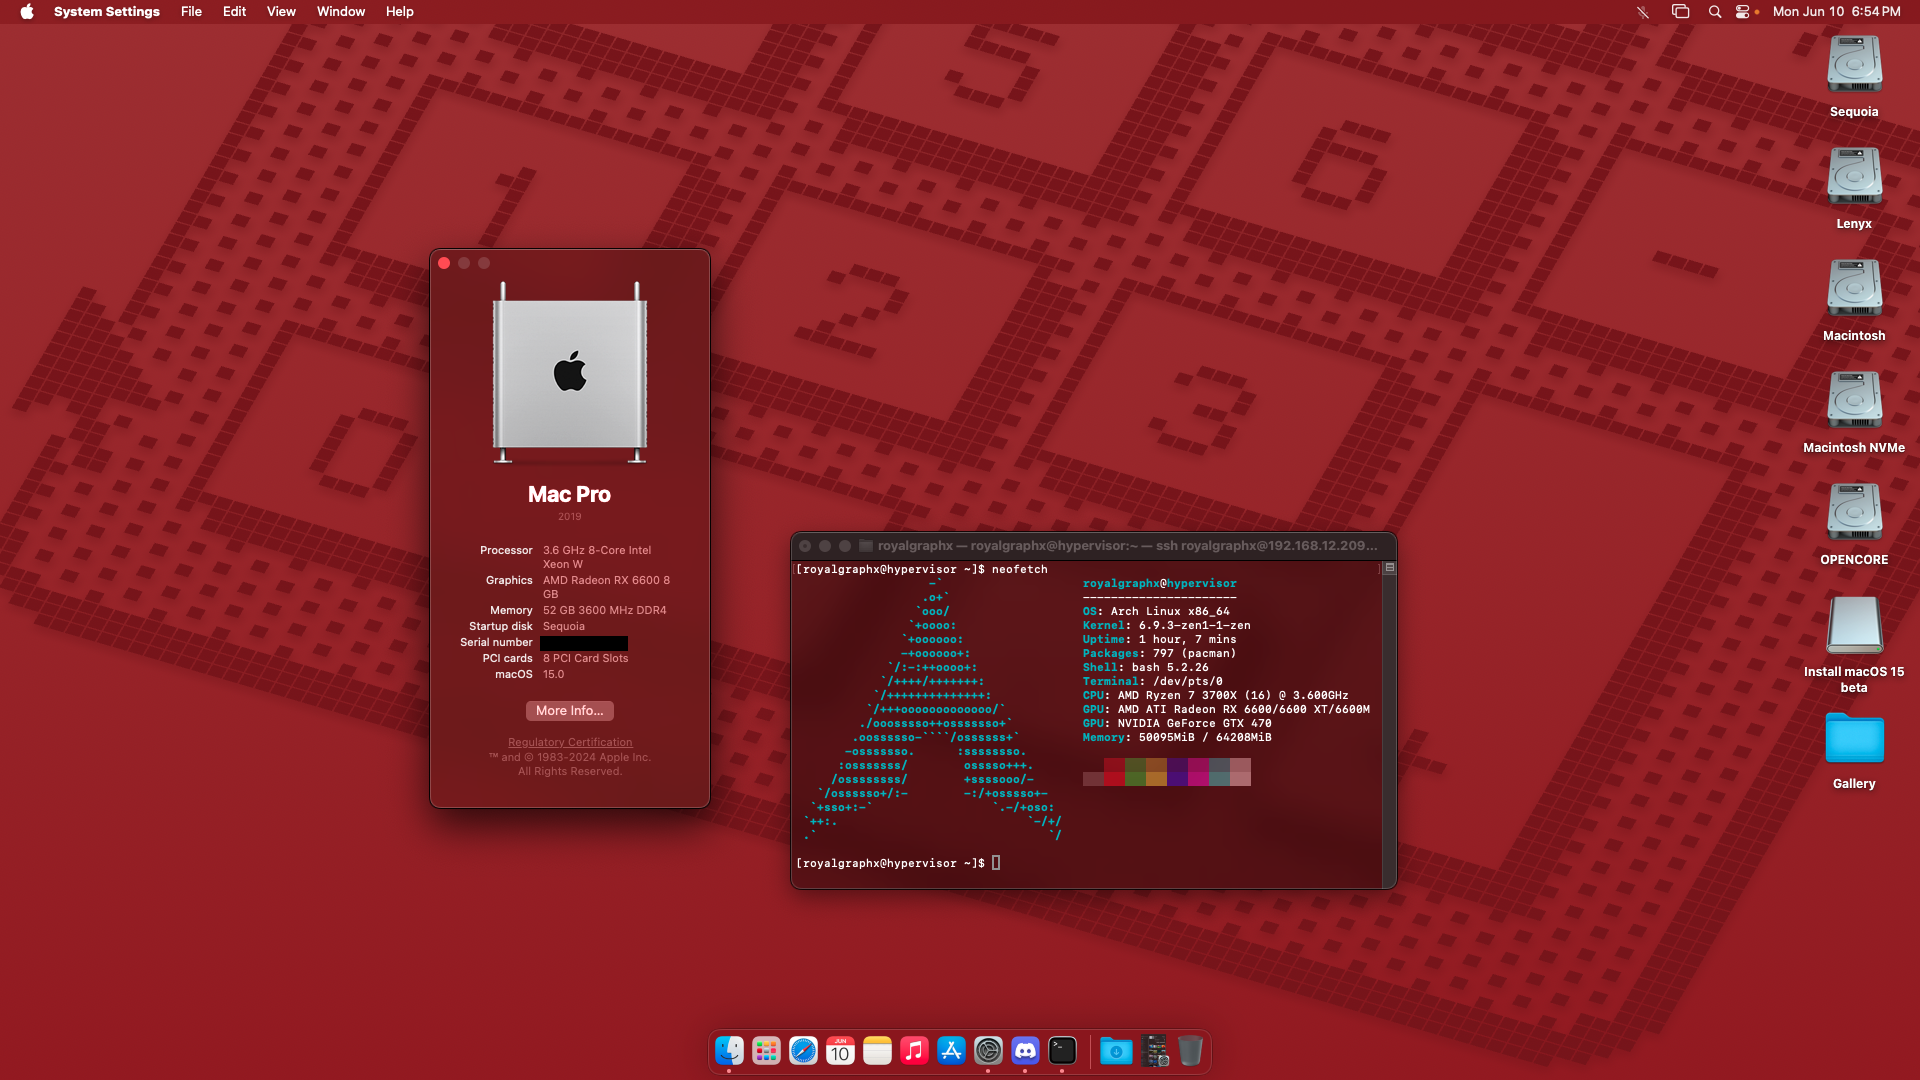This screenshot has height=1080, width=1920.
Task: Open the Window menu
Action: coord(340,12)
